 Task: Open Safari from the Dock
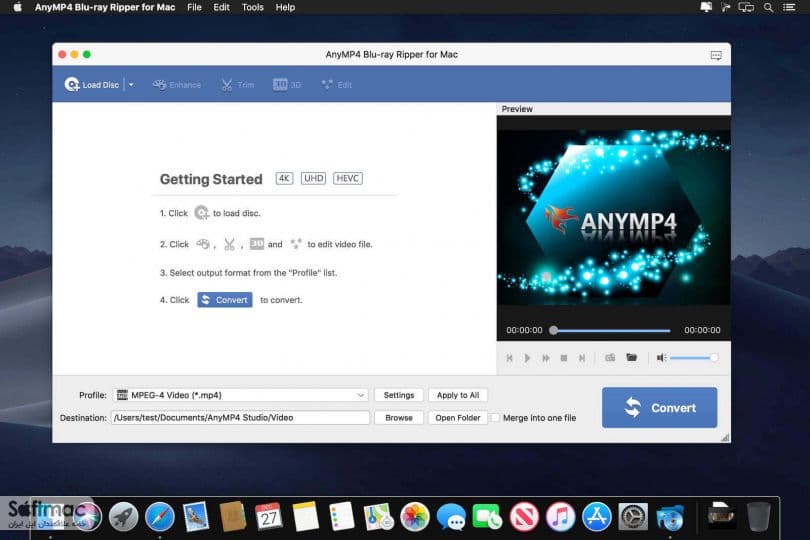click(160, 516)
